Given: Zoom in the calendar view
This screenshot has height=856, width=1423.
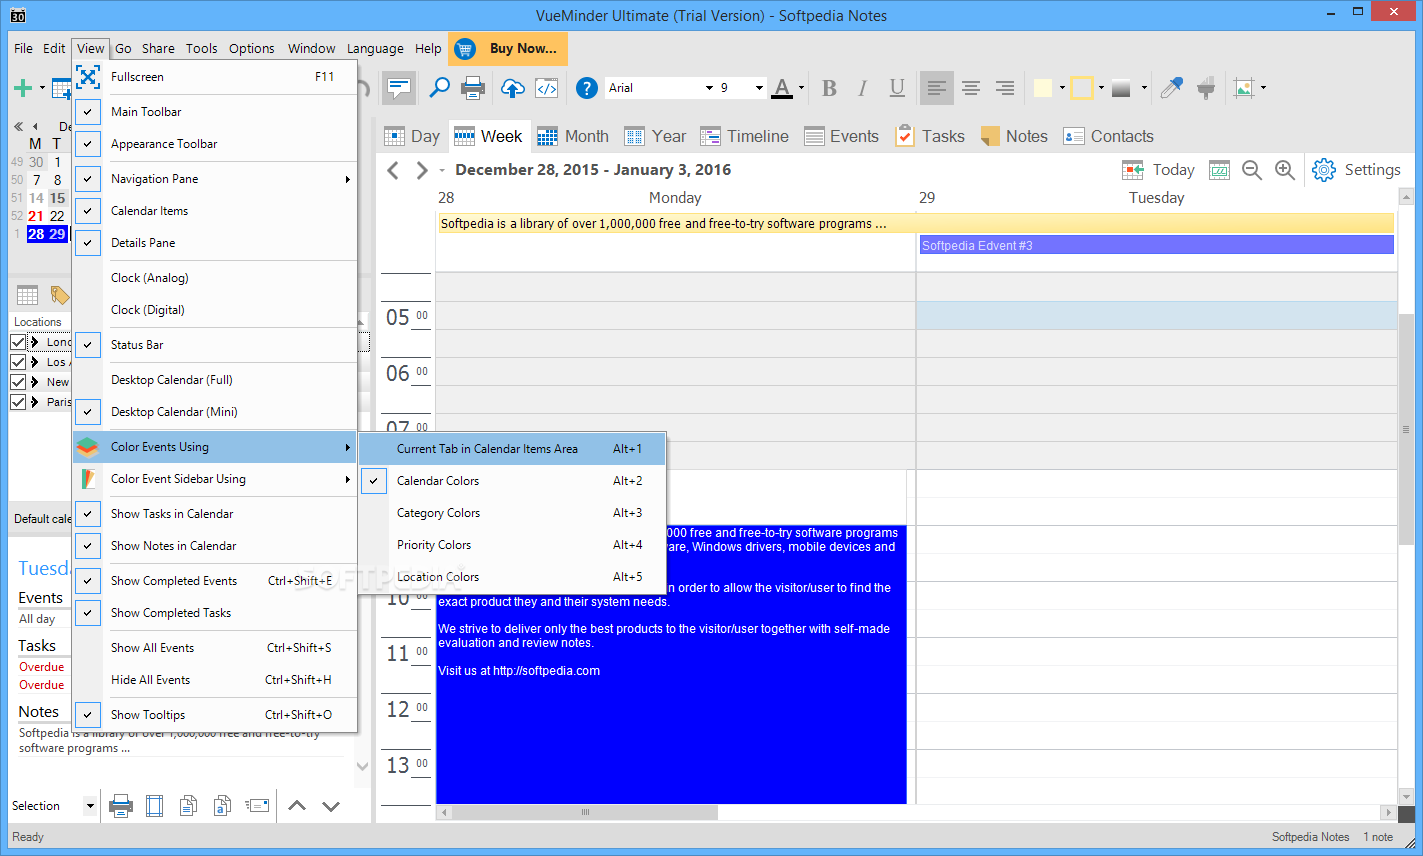Looking at the screenshot, I should click(1285, 170).
